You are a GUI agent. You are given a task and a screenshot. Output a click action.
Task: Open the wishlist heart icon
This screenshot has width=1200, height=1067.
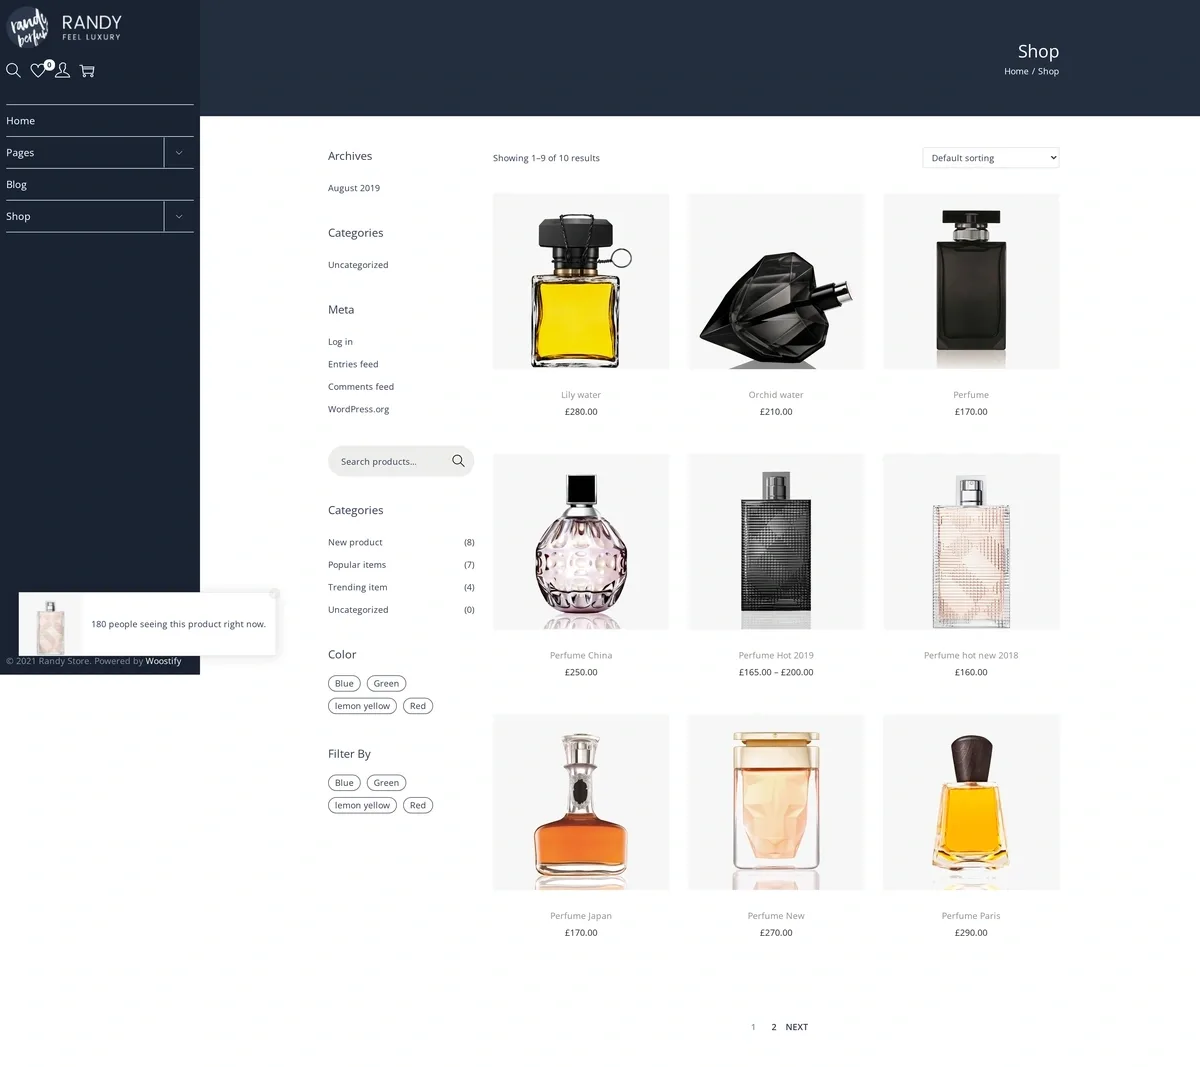[x=38, y=71]
